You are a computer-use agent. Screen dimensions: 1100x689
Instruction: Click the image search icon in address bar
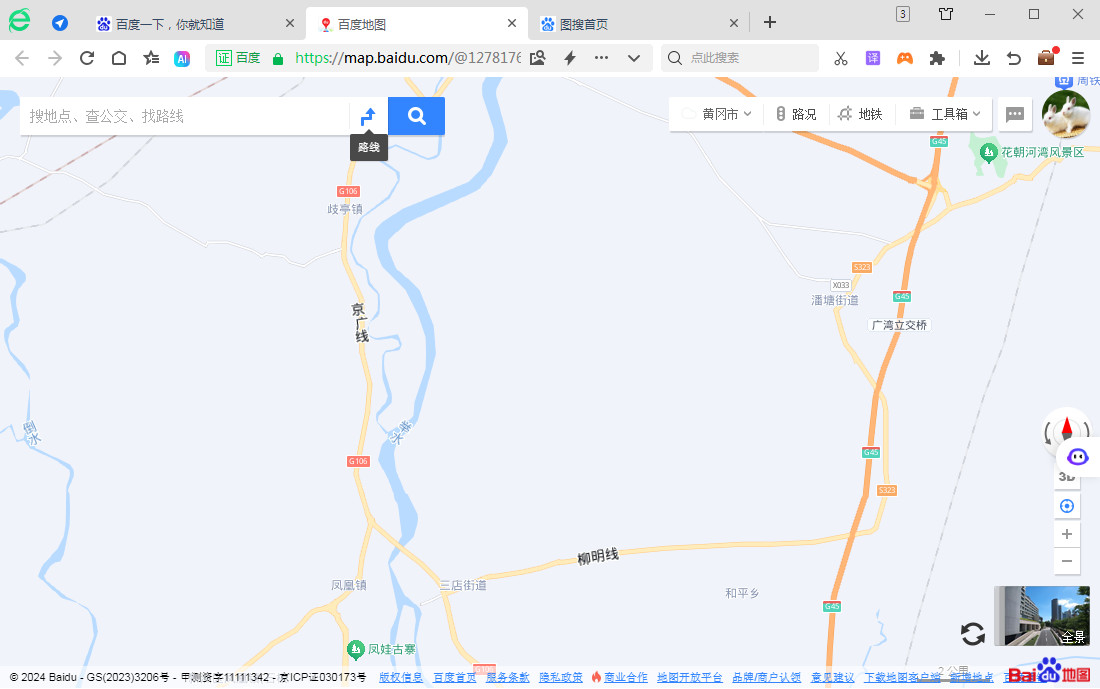click(537, 58)
